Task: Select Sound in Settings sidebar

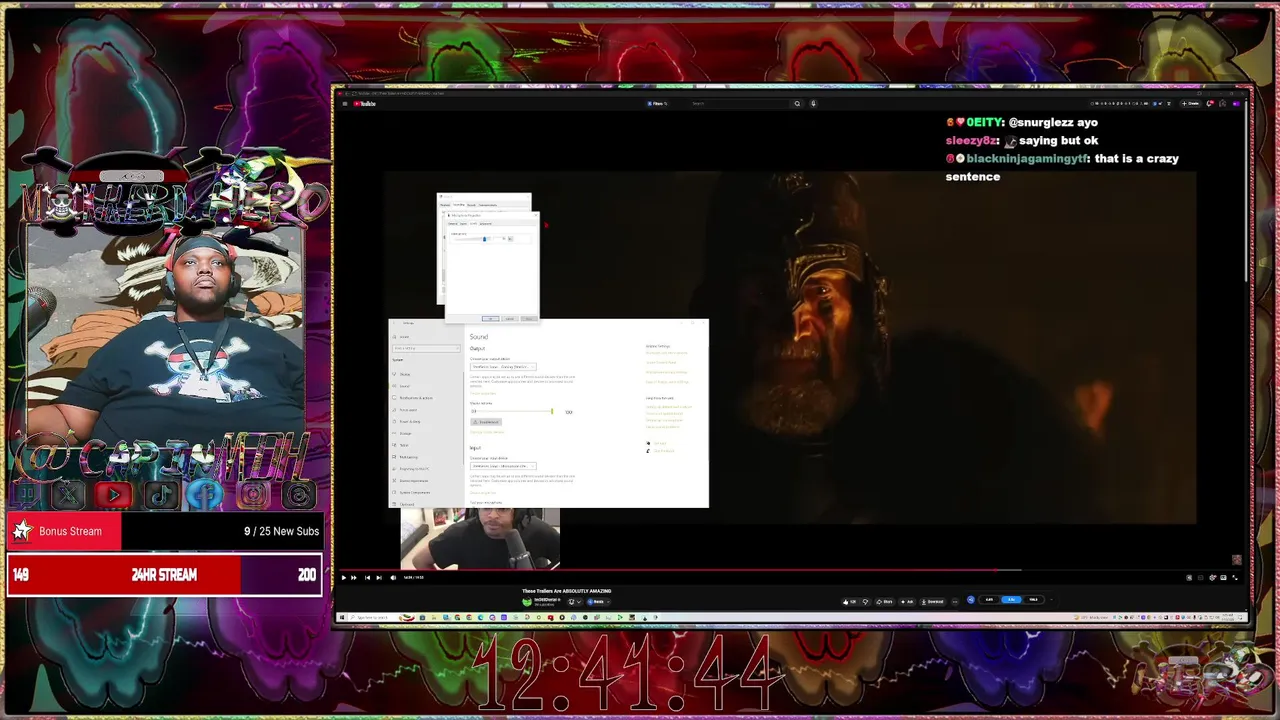Action: [404, 386]
